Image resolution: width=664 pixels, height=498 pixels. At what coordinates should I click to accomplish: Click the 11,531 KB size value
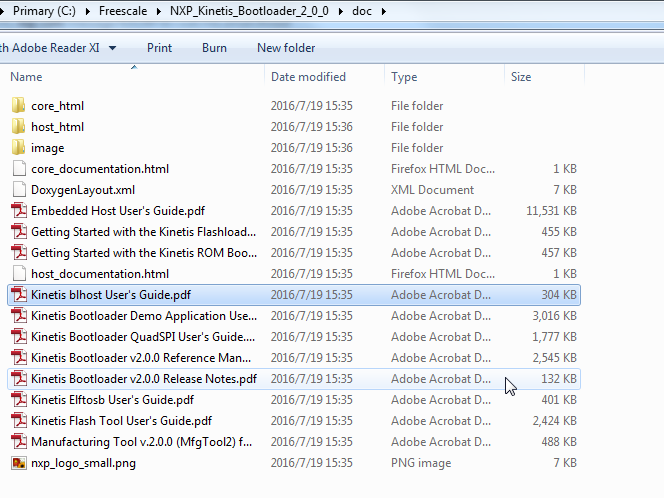551,211
